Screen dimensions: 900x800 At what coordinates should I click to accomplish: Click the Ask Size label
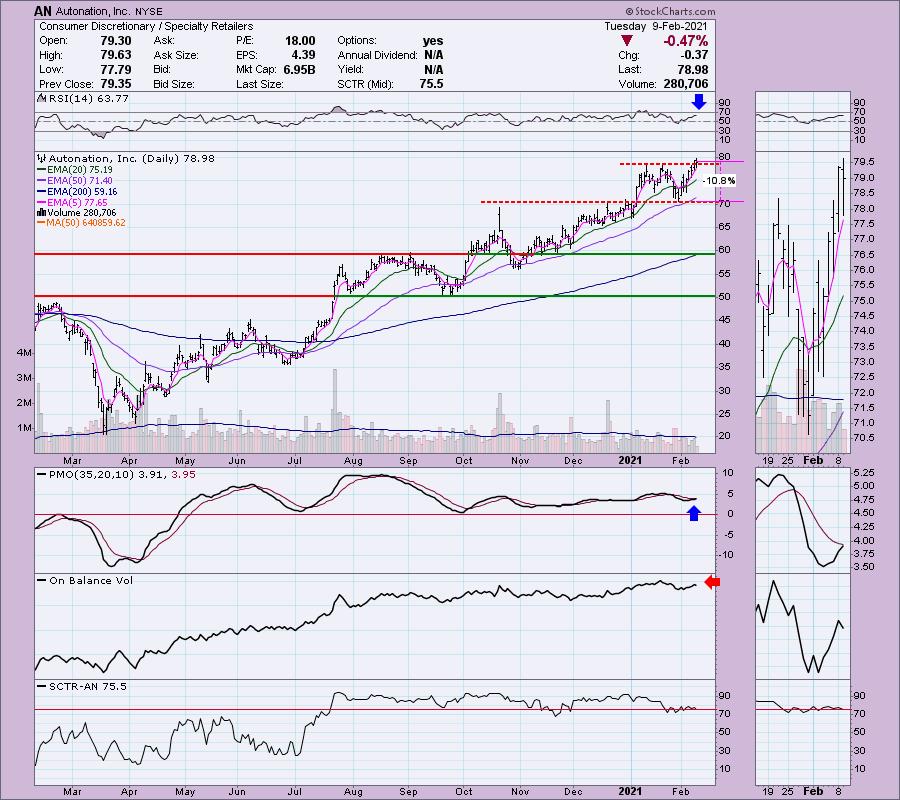pyautogui.click(x=176, y=55)
